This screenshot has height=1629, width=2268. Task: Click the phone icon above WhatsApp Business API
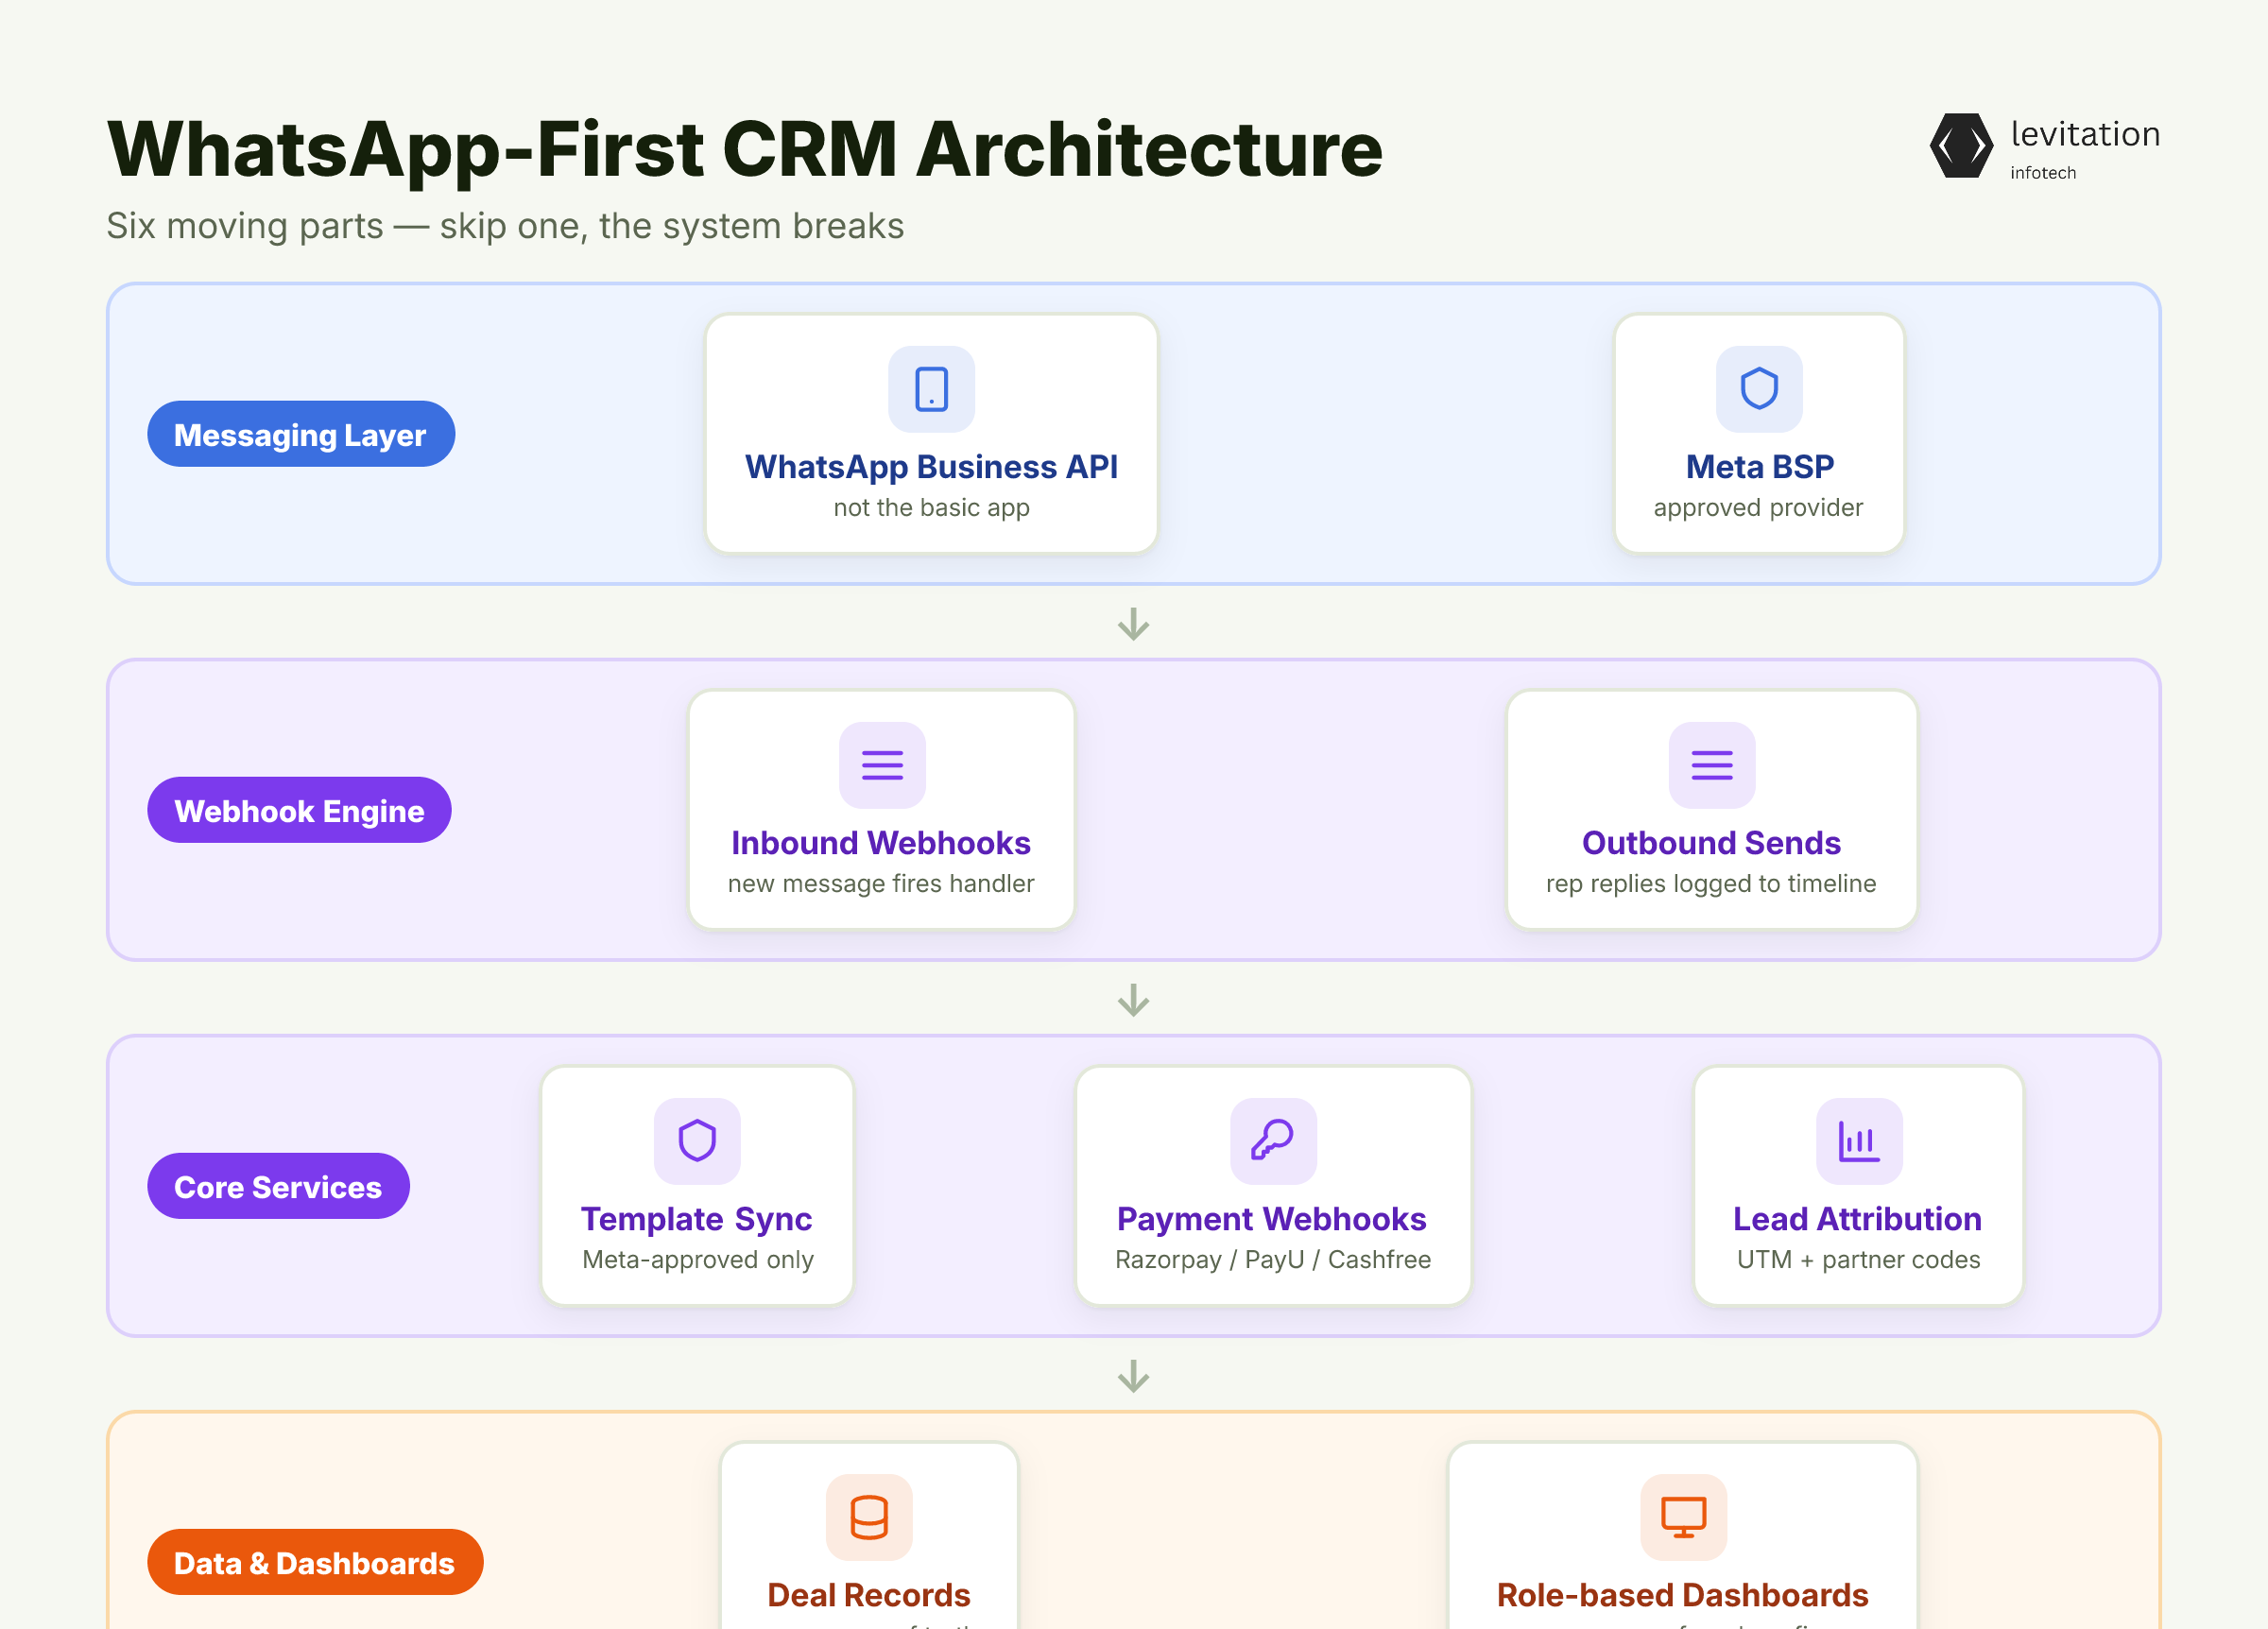pos(931,389)
